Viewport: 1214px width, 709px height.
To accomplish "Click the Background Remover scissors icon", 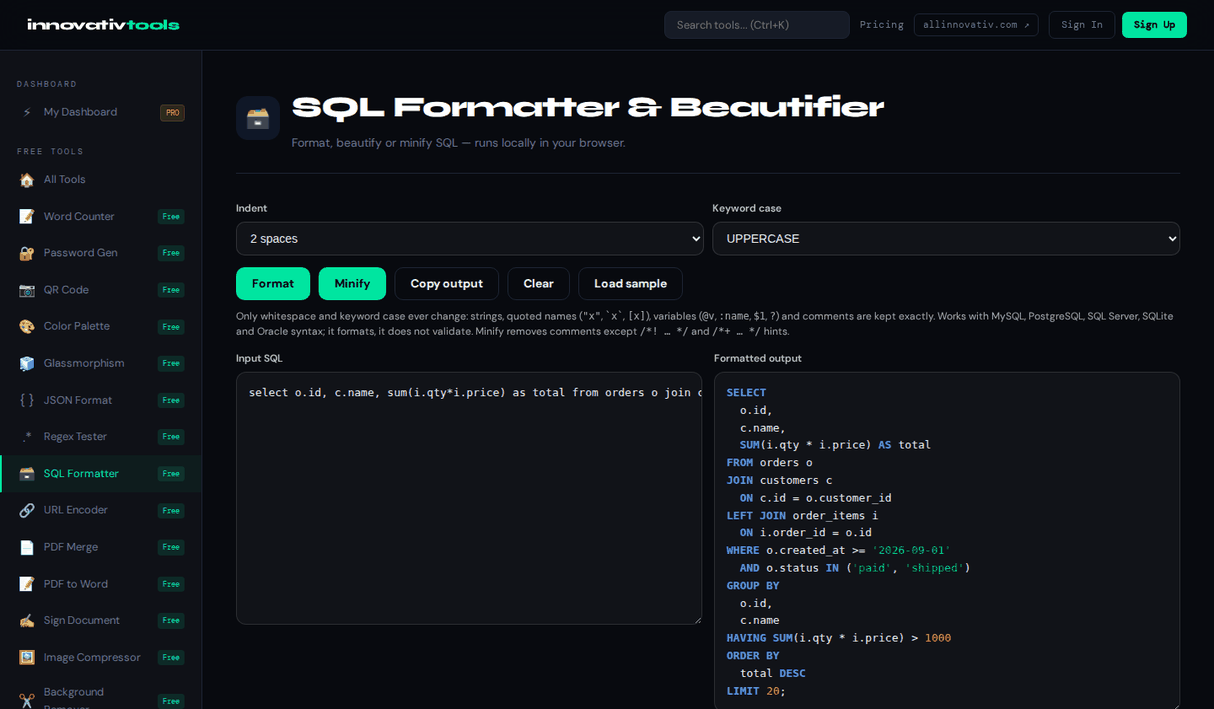I will (x=27, y=700).
